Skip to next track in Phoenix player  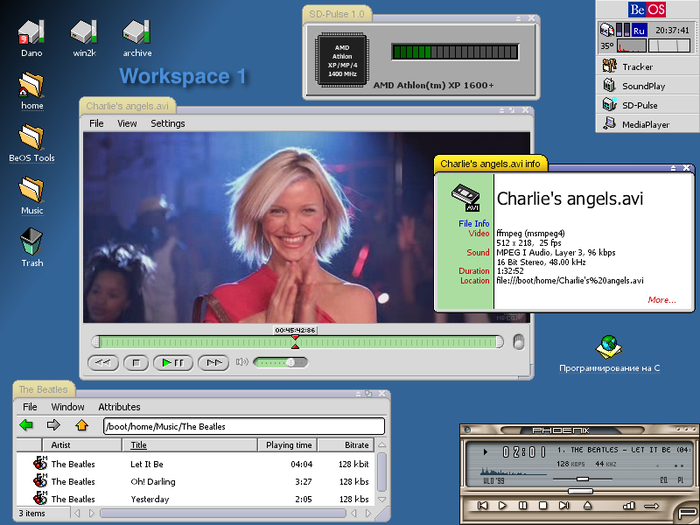point(563,506)
